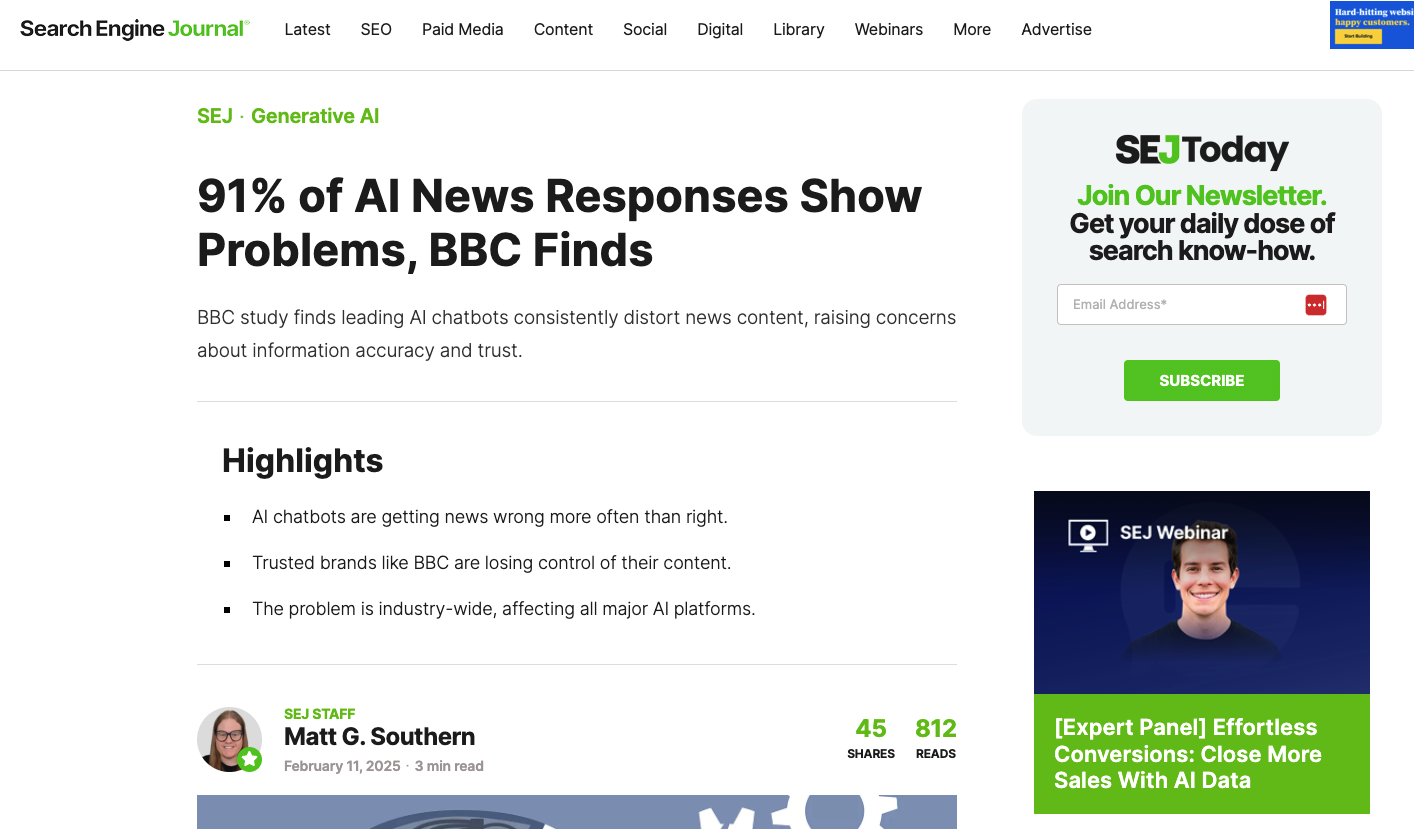Viewport: 1414px width, 829px height.
Task: Navigate to the Webinars menu item
Action: pos(888,29)
